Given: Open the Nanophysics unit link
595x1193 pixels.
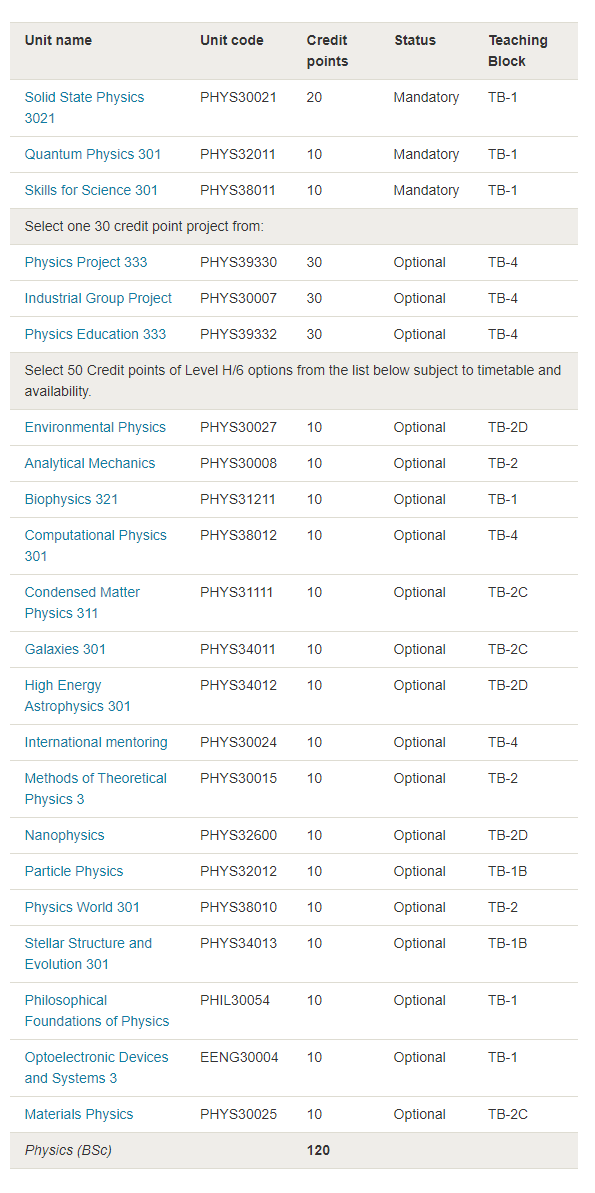Looking at the screenshot, I should (65, 835).
